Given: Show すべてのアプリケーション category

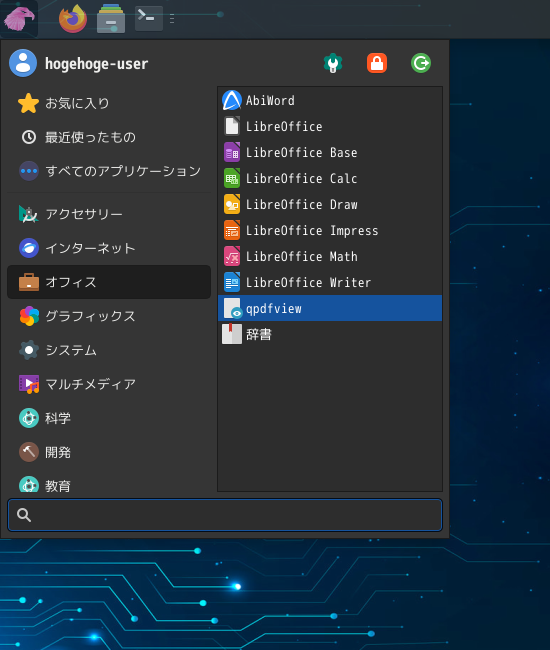Looking at the screenshot, I should point(109,171).
